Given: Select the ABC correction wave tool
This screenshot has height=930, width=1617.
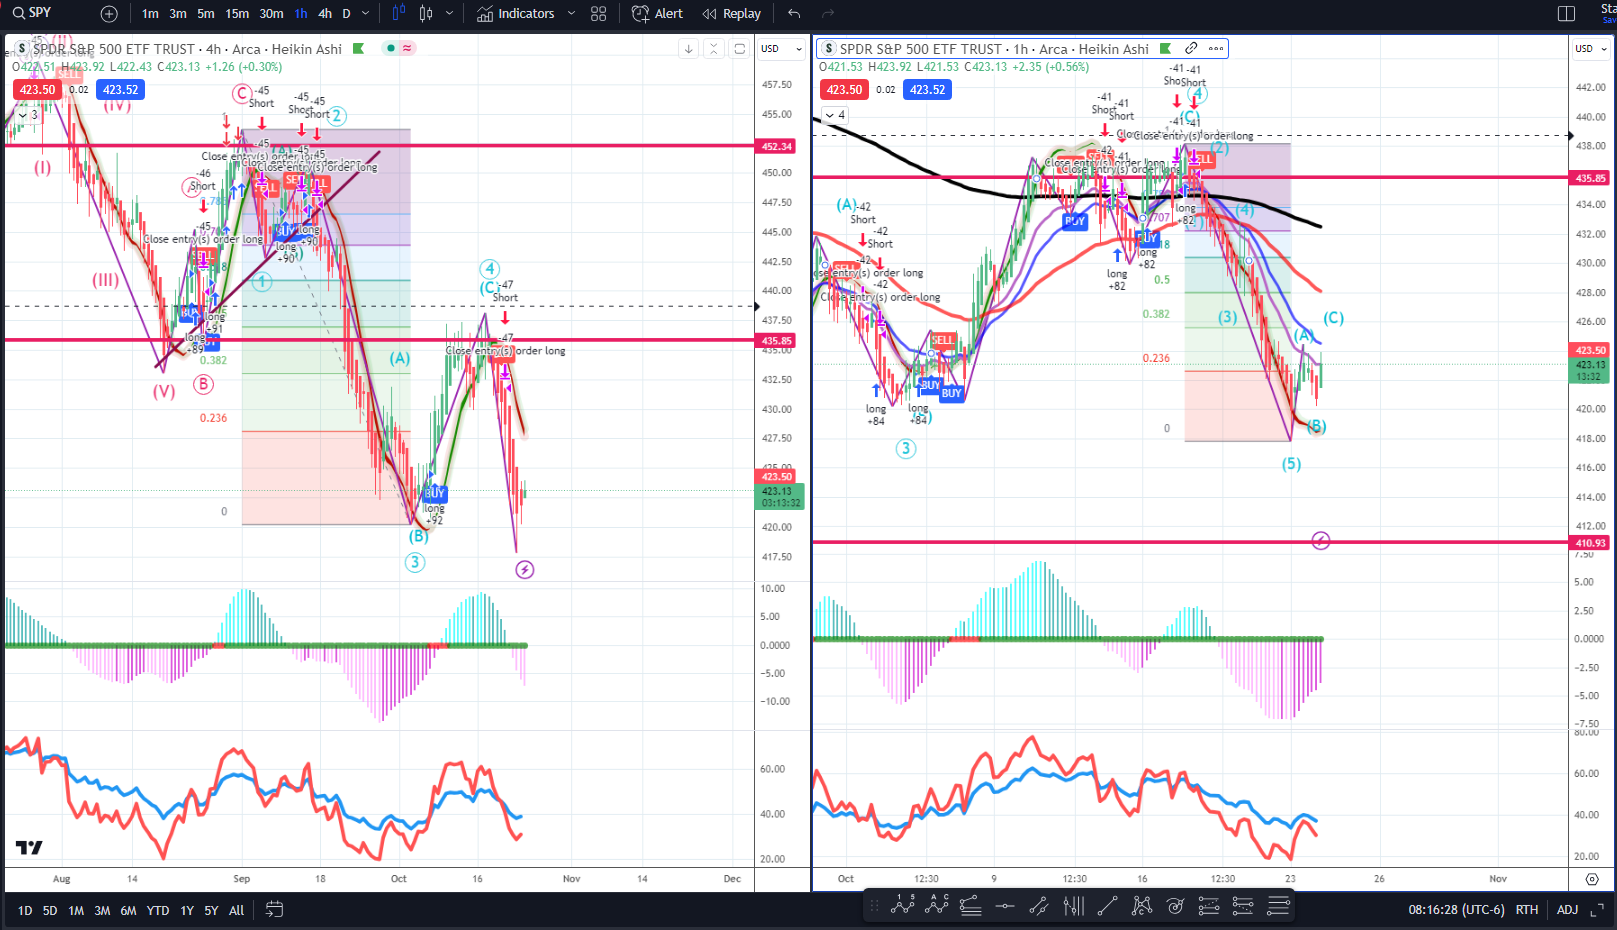Looking at the screenshot, I should click(937, 906).
